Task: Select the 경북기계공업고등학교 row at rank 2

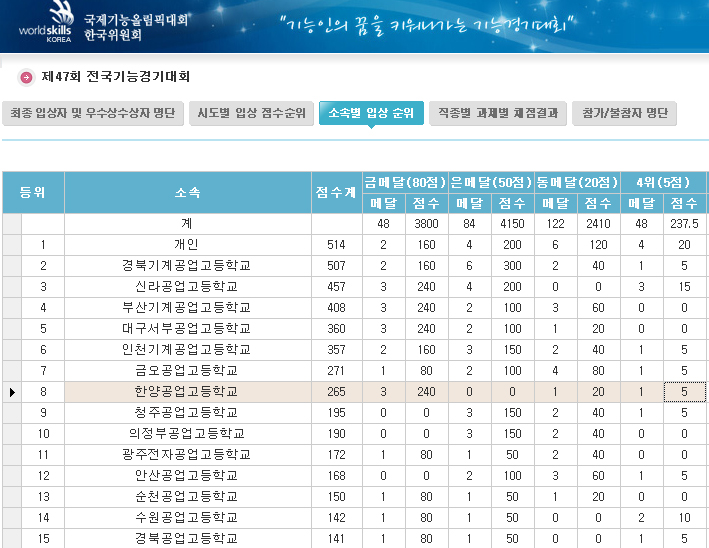Action: (x=187, y=266)
